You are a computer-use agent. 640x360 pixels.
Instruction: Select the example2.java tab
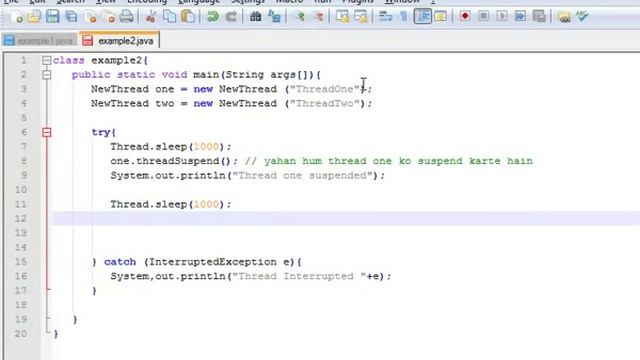click(119, 41)
